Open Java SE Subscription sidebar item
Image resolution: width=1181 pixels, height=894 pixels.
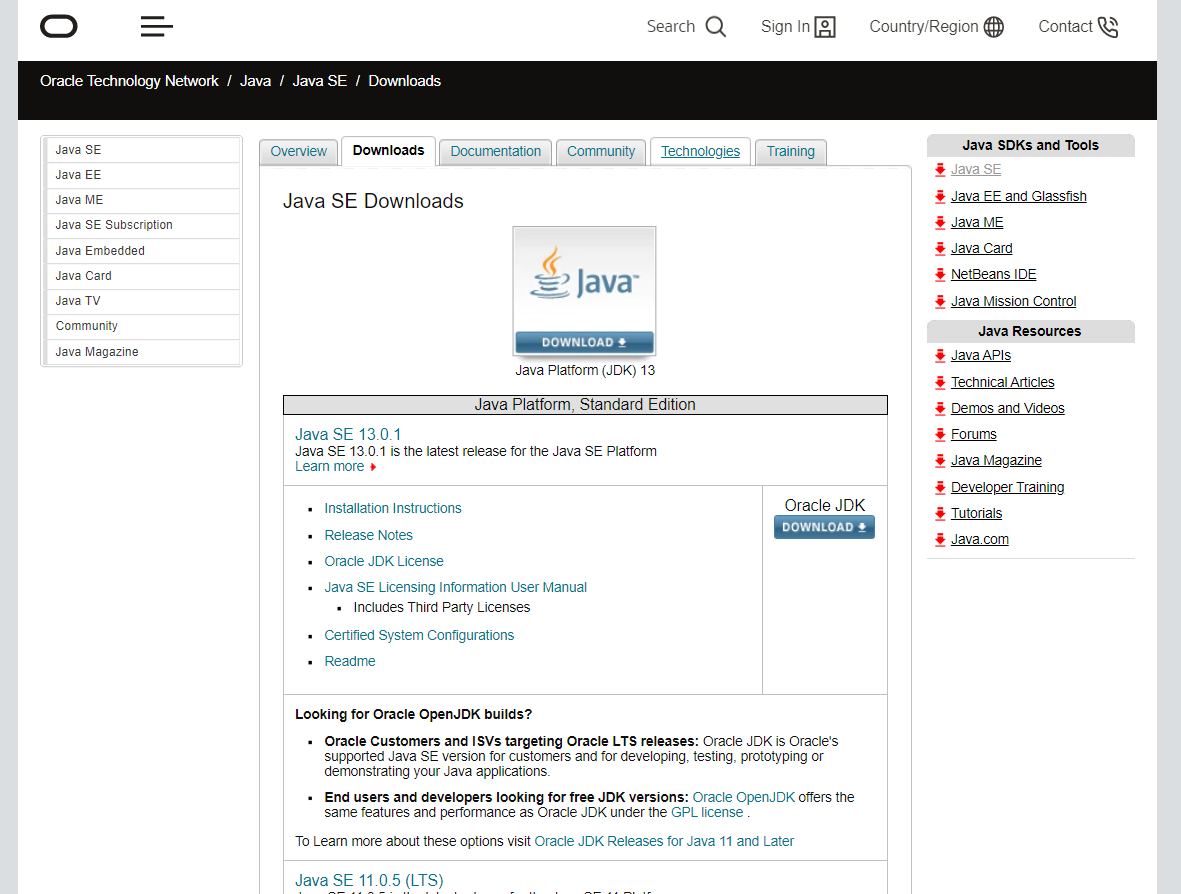point(143,225)
